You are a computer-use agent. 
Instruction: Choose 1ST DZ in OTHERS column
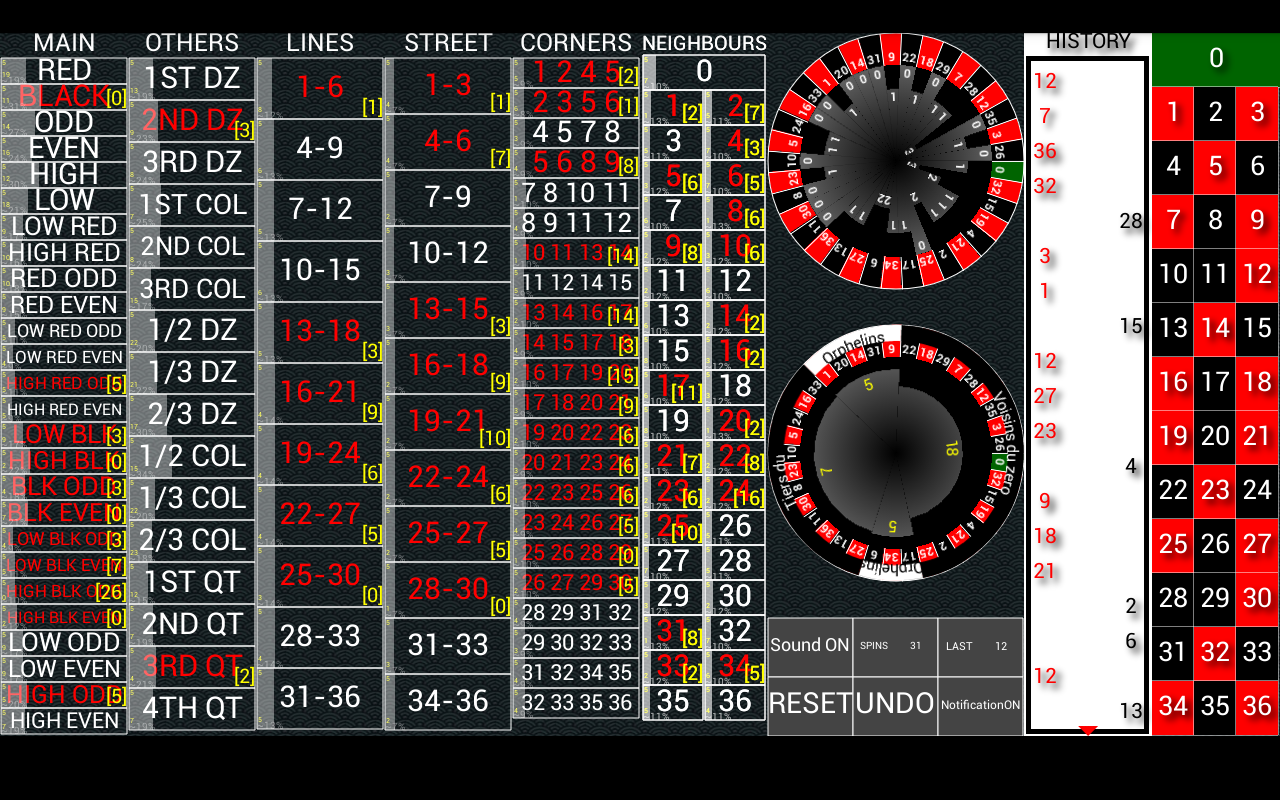tap(192, 78)
